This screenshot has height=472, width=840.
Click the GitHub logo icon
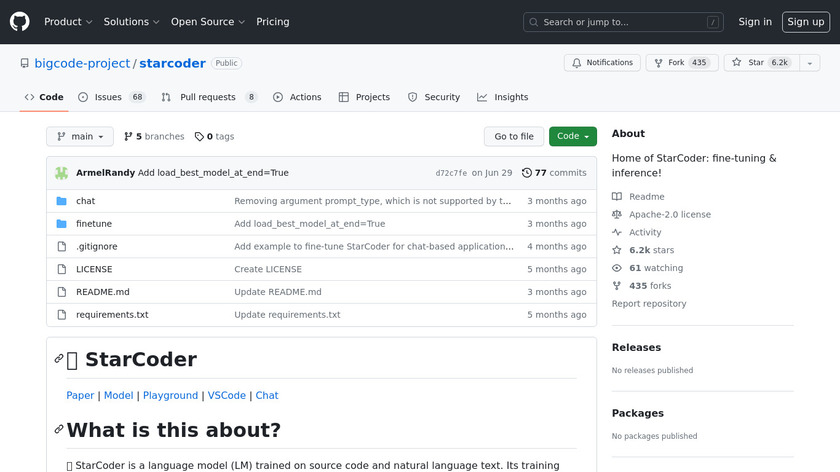[x=20, y=21]
